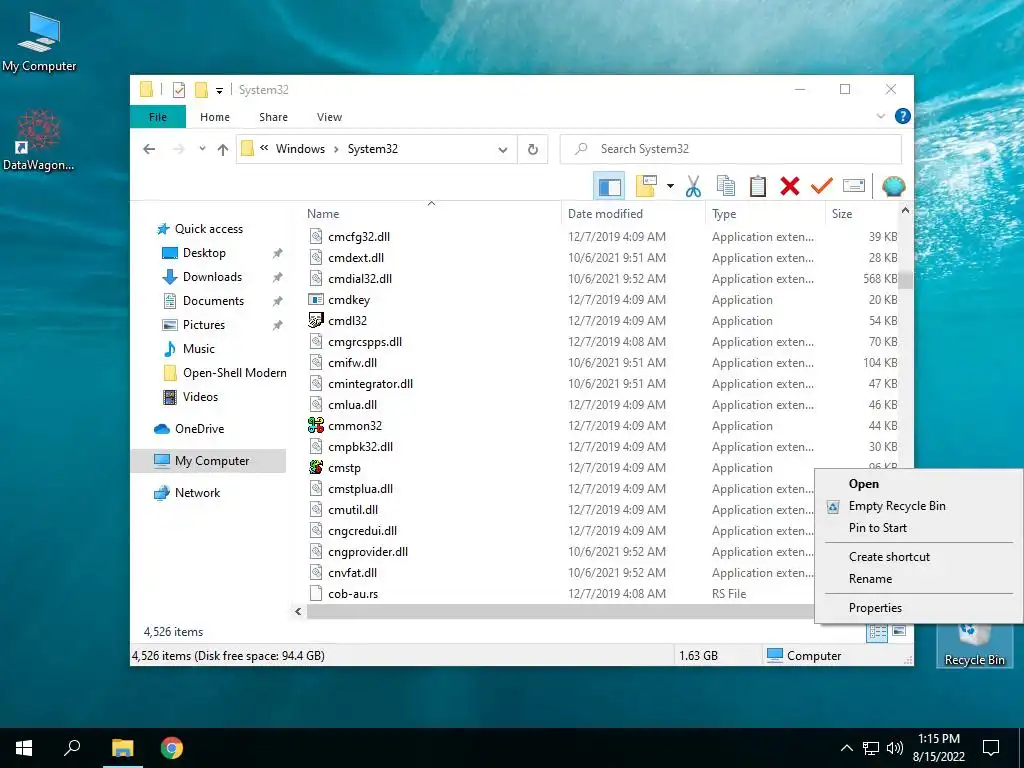This screenshot has width=1024, height=768.
Task: Click the Copy documents icon
Action: pos(726,186)
